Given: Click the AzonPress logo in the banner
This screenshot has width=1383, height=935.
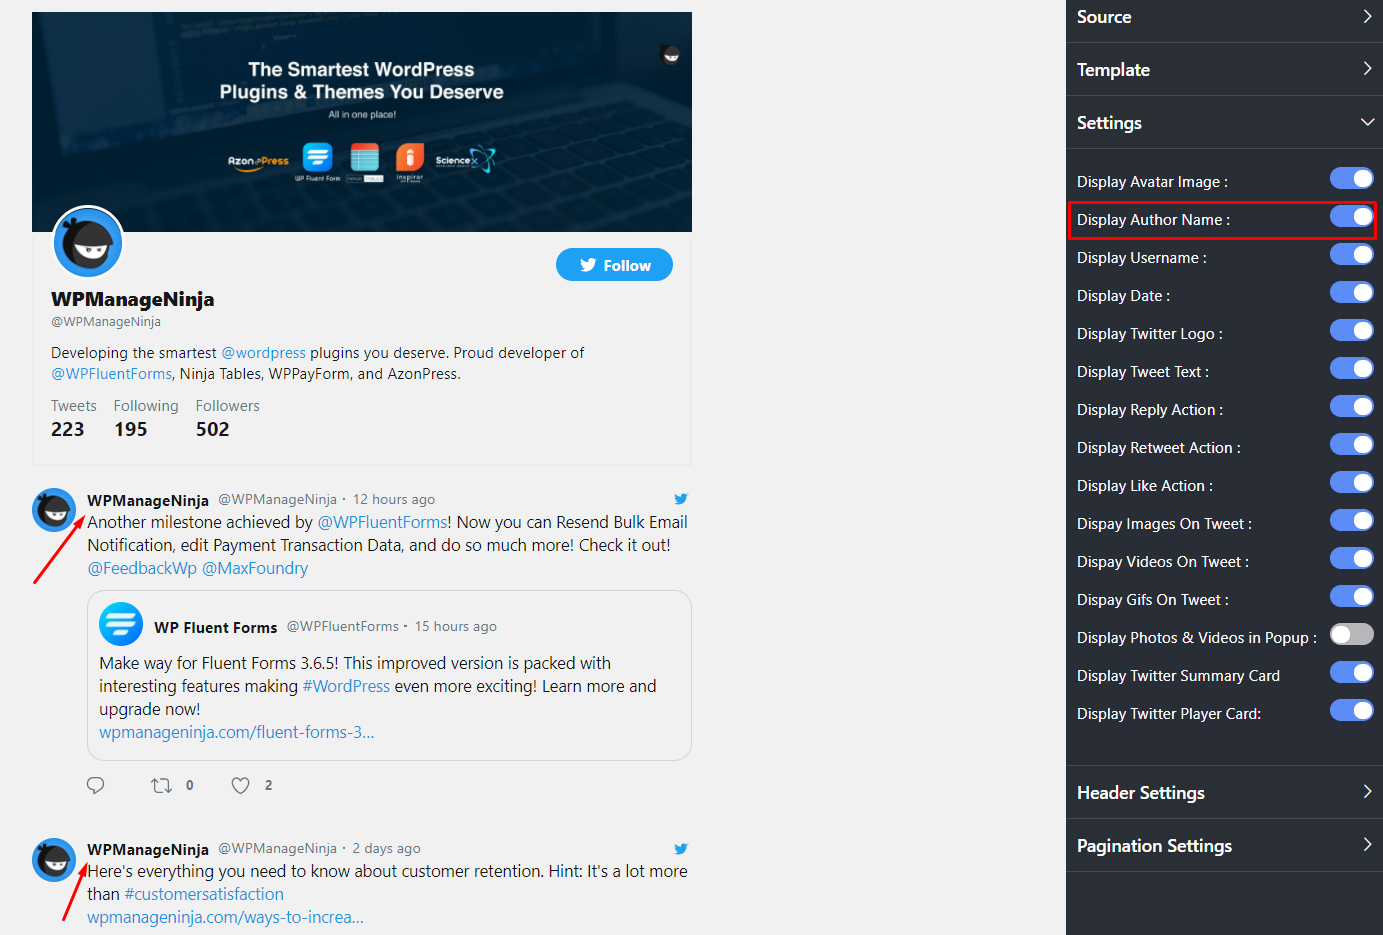Looking at the screenshot, I should [258, 161].
